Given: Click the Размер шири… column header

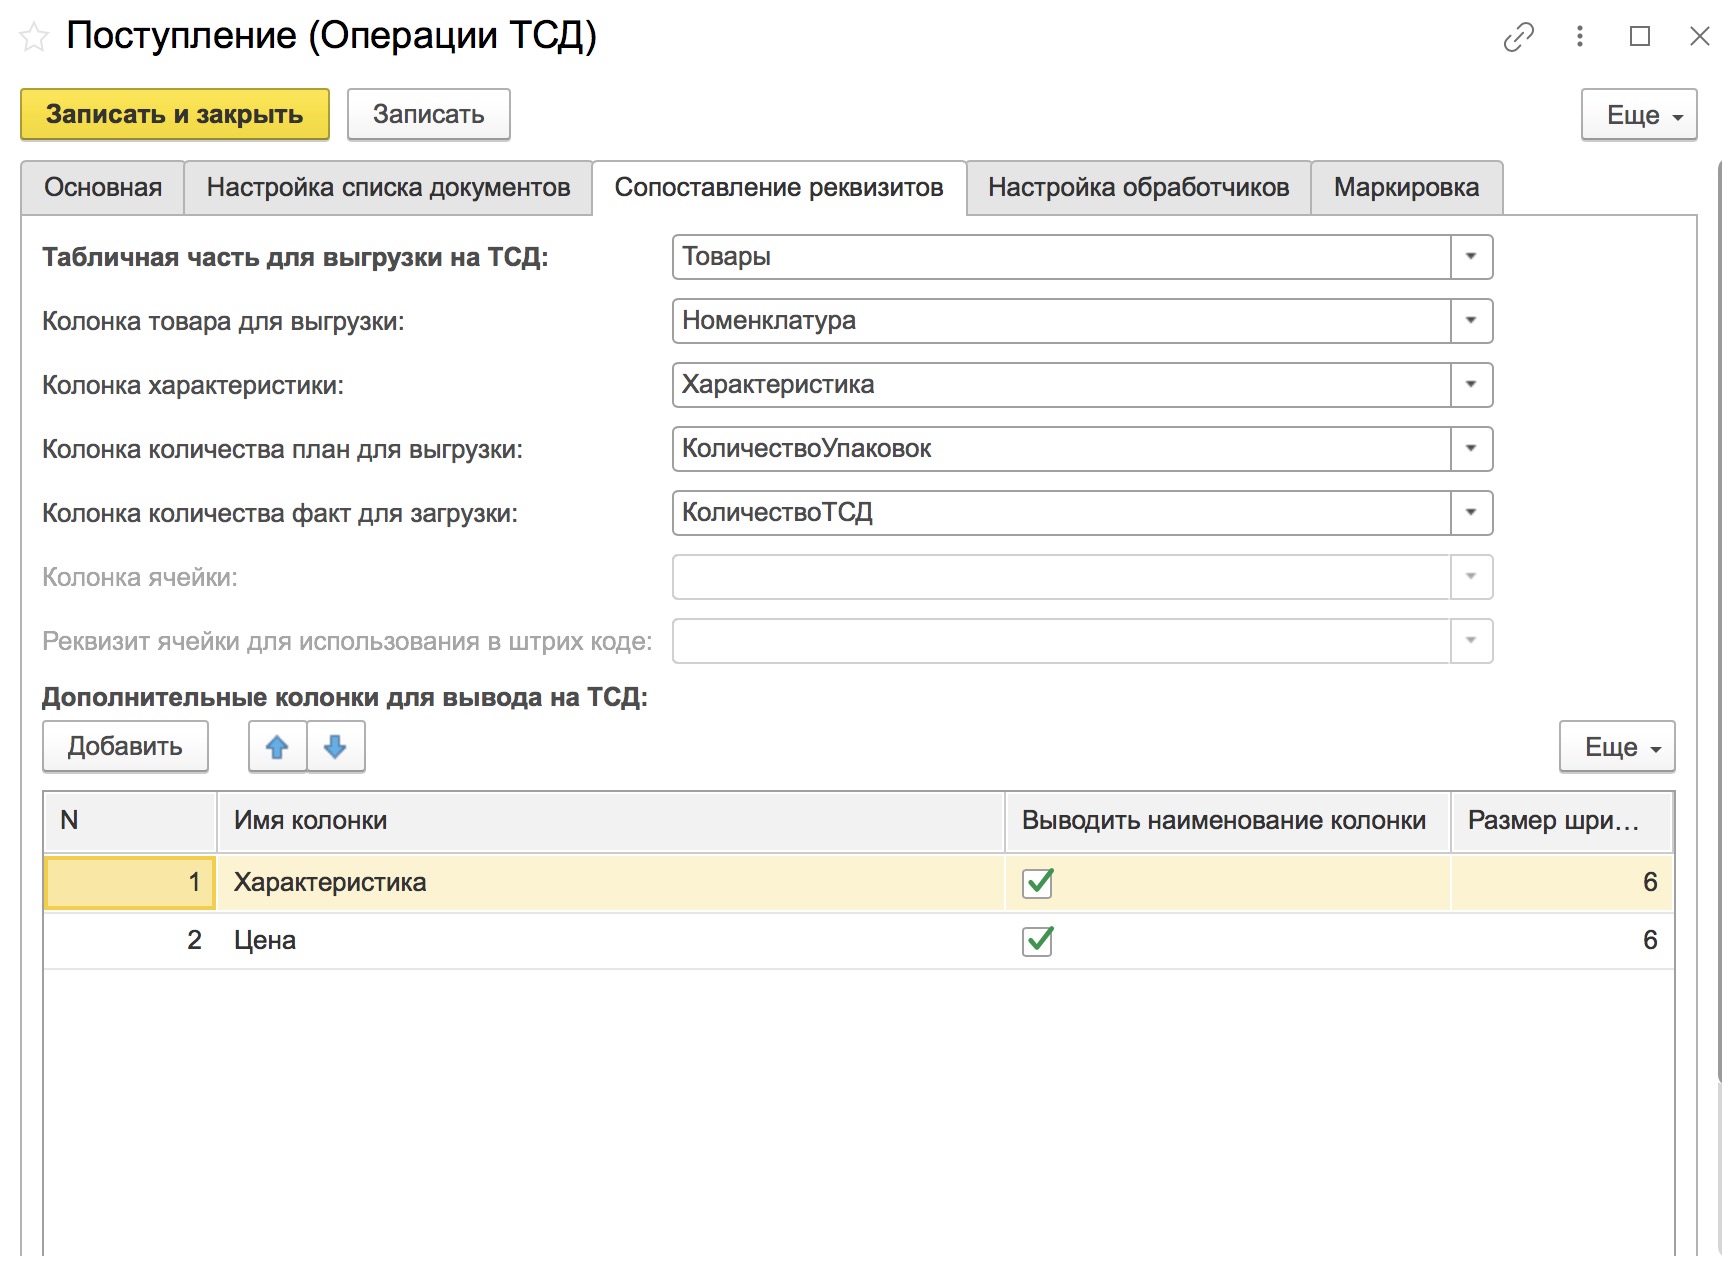Looking at the screenshot, I should point(1562,821).
